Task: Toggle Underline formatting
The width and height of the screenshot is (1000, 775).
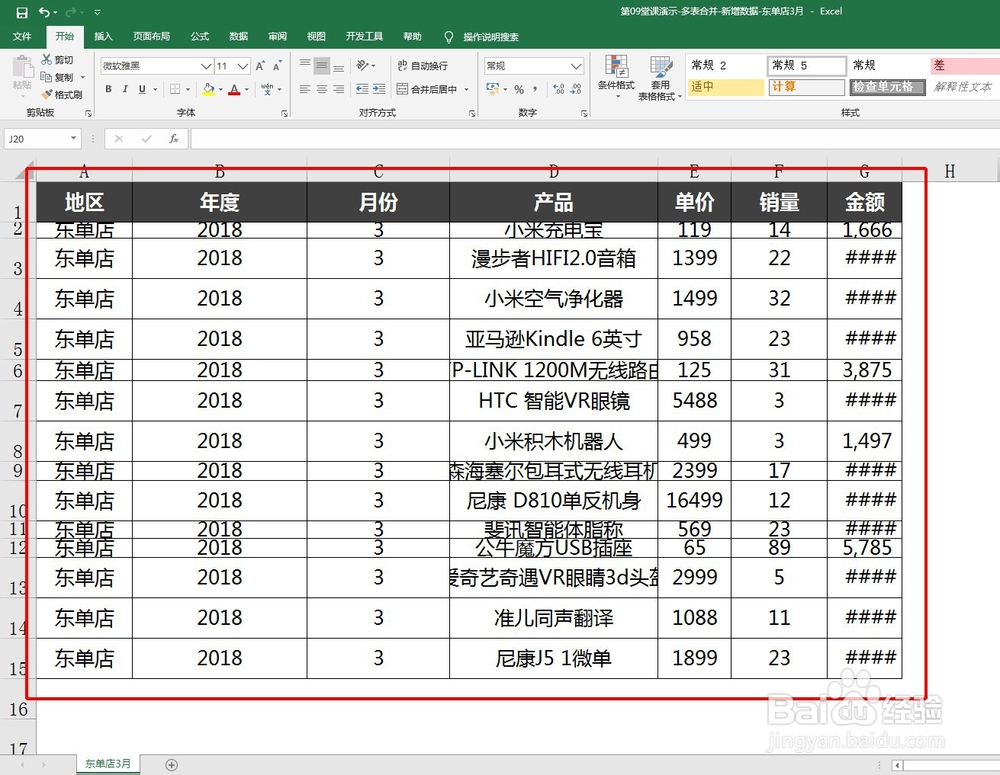Action: [142, 89]
